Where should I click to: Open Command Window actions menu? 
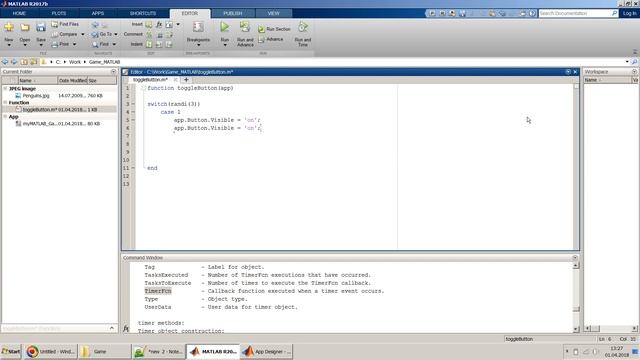(575, 258)
